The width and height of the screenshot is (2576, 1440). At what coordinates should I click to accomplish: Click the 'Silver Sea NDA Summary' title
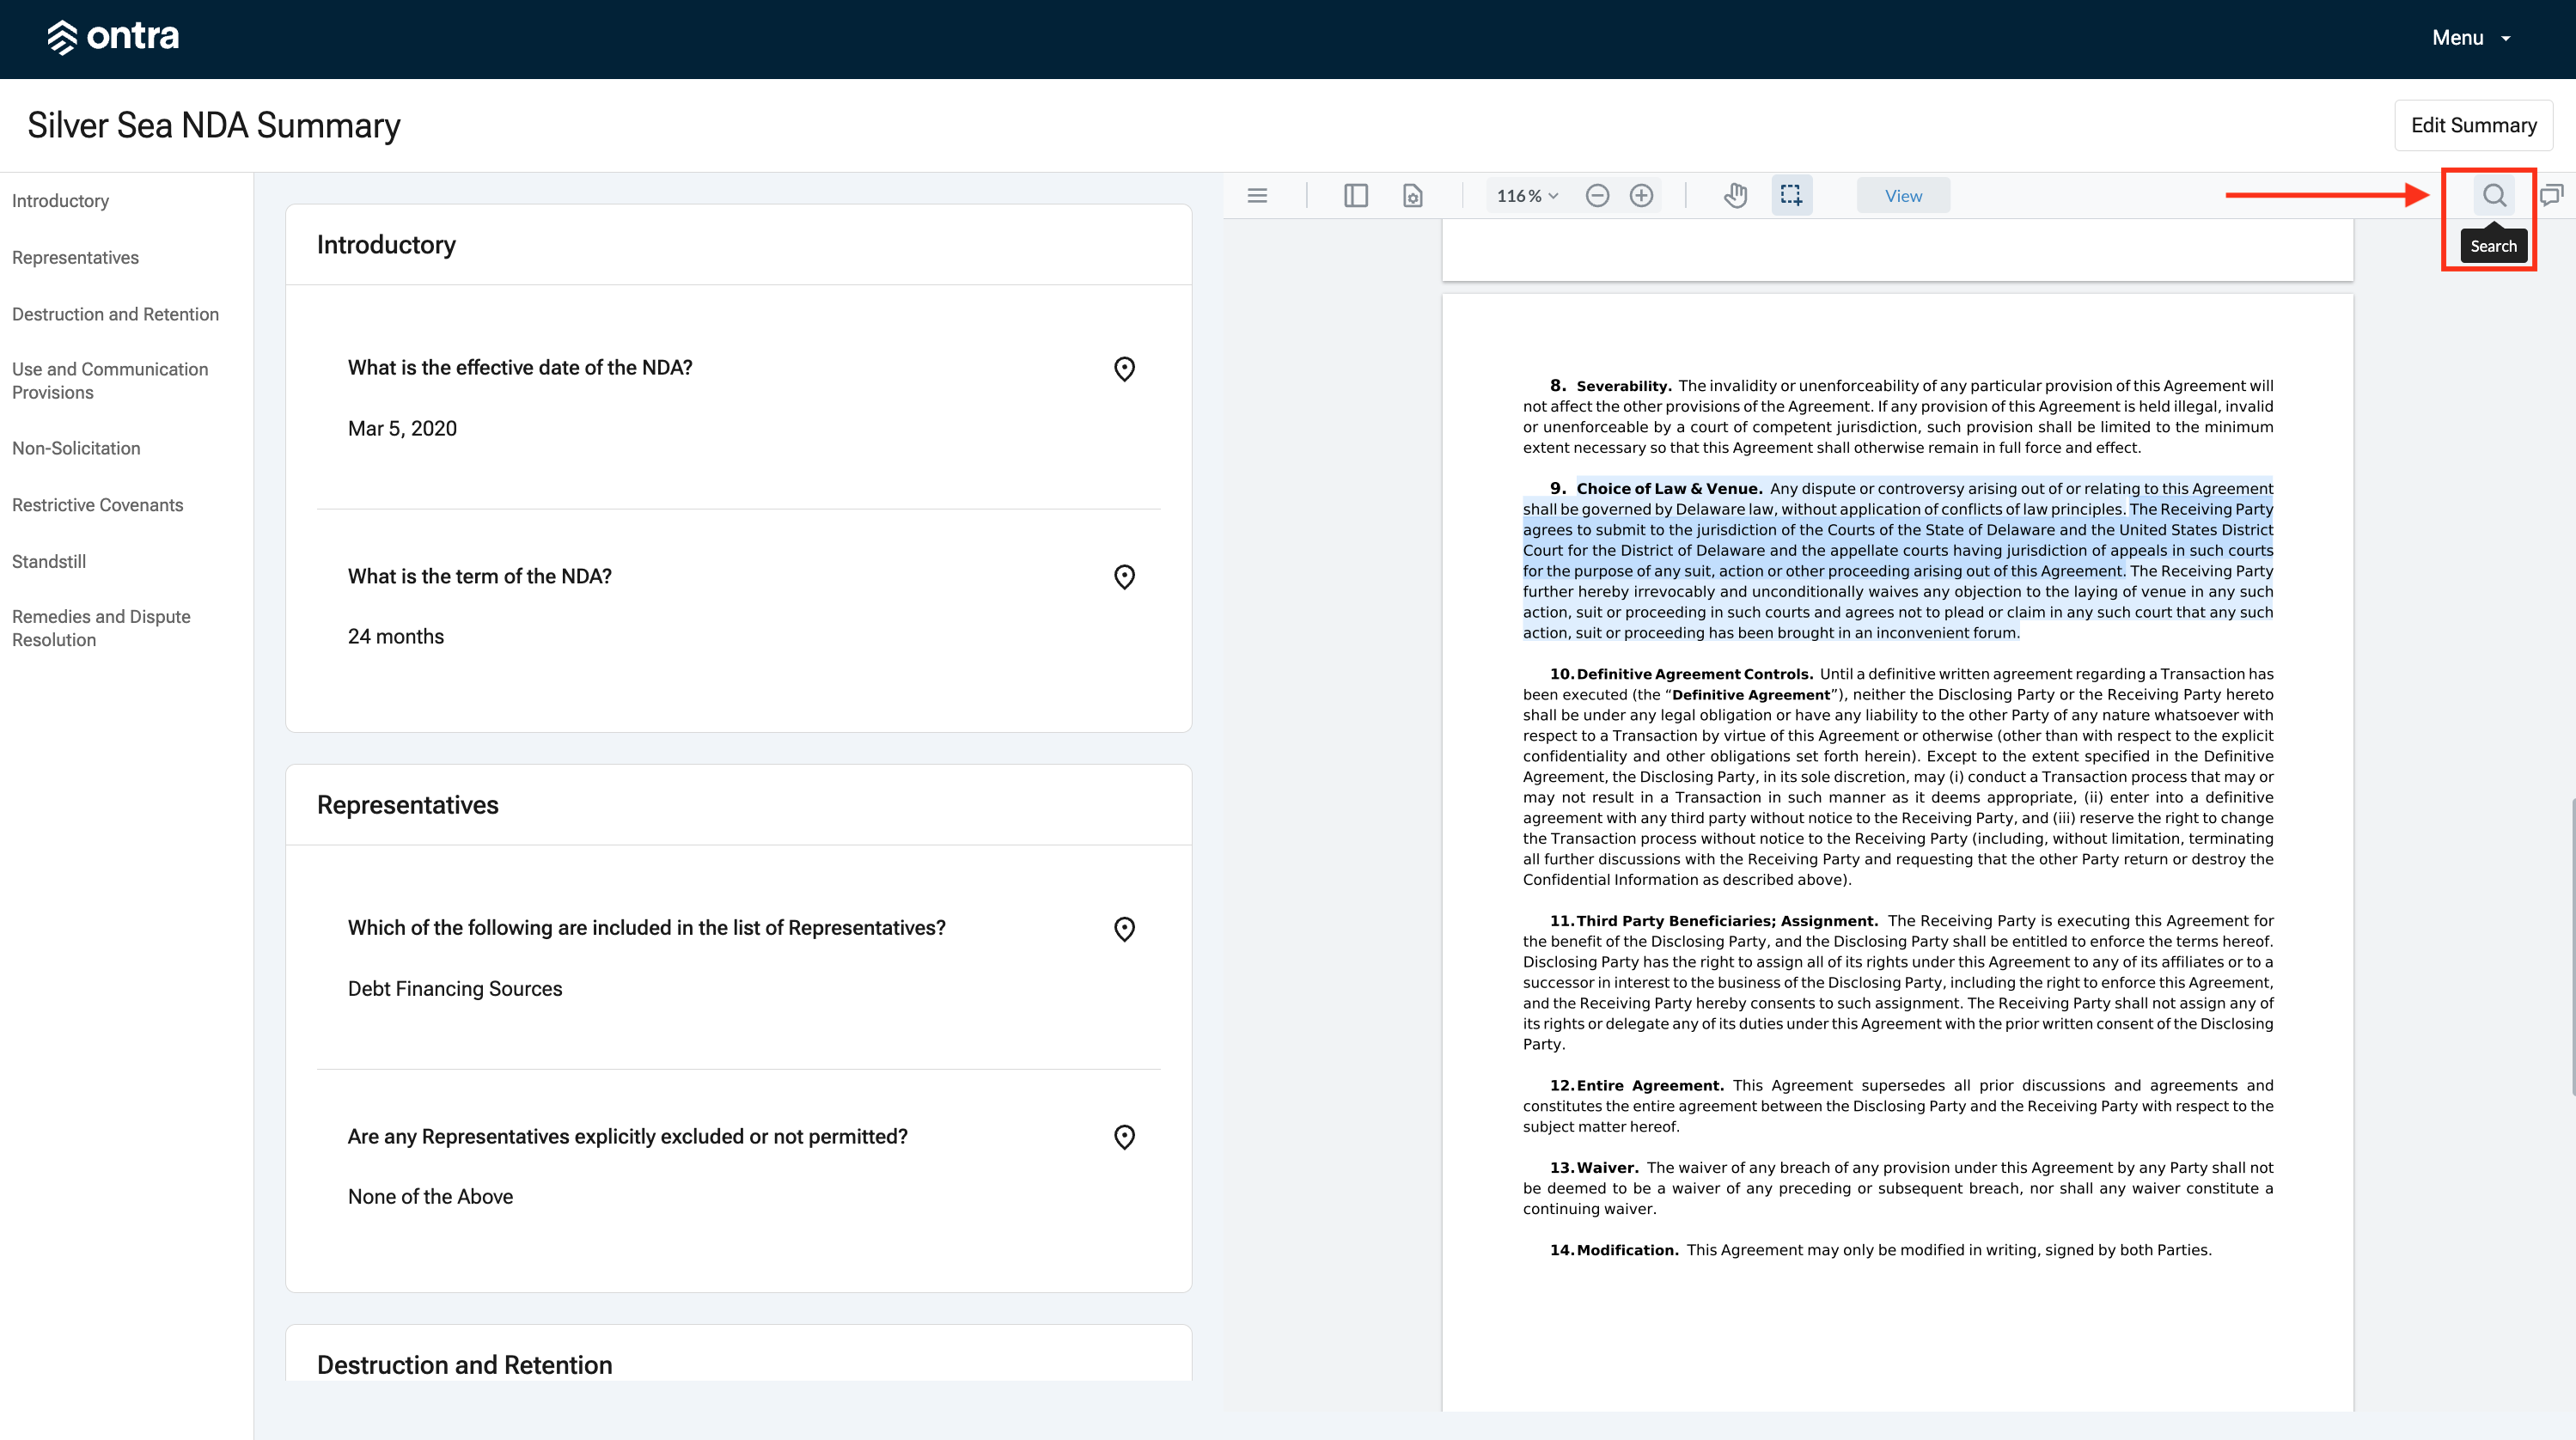pyautogui.click(x=214, y=125)
